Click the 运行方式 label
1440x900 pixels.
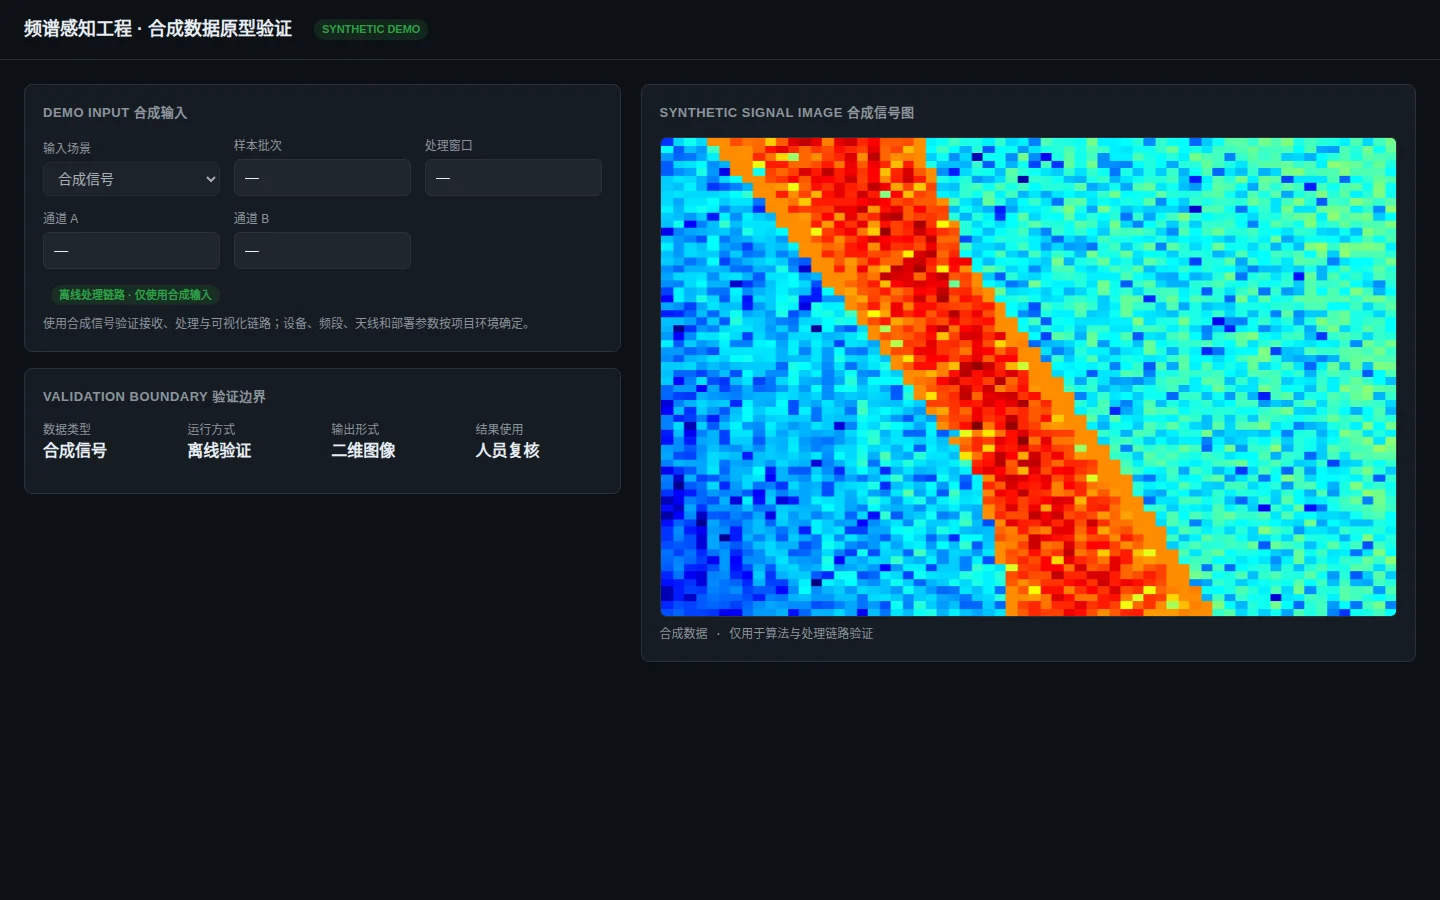point(211,429)
